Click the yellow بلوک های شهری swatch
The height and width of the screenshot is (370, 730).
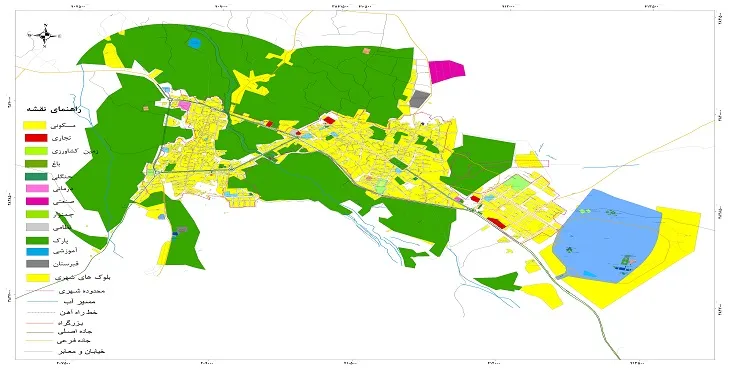point(37,277)
